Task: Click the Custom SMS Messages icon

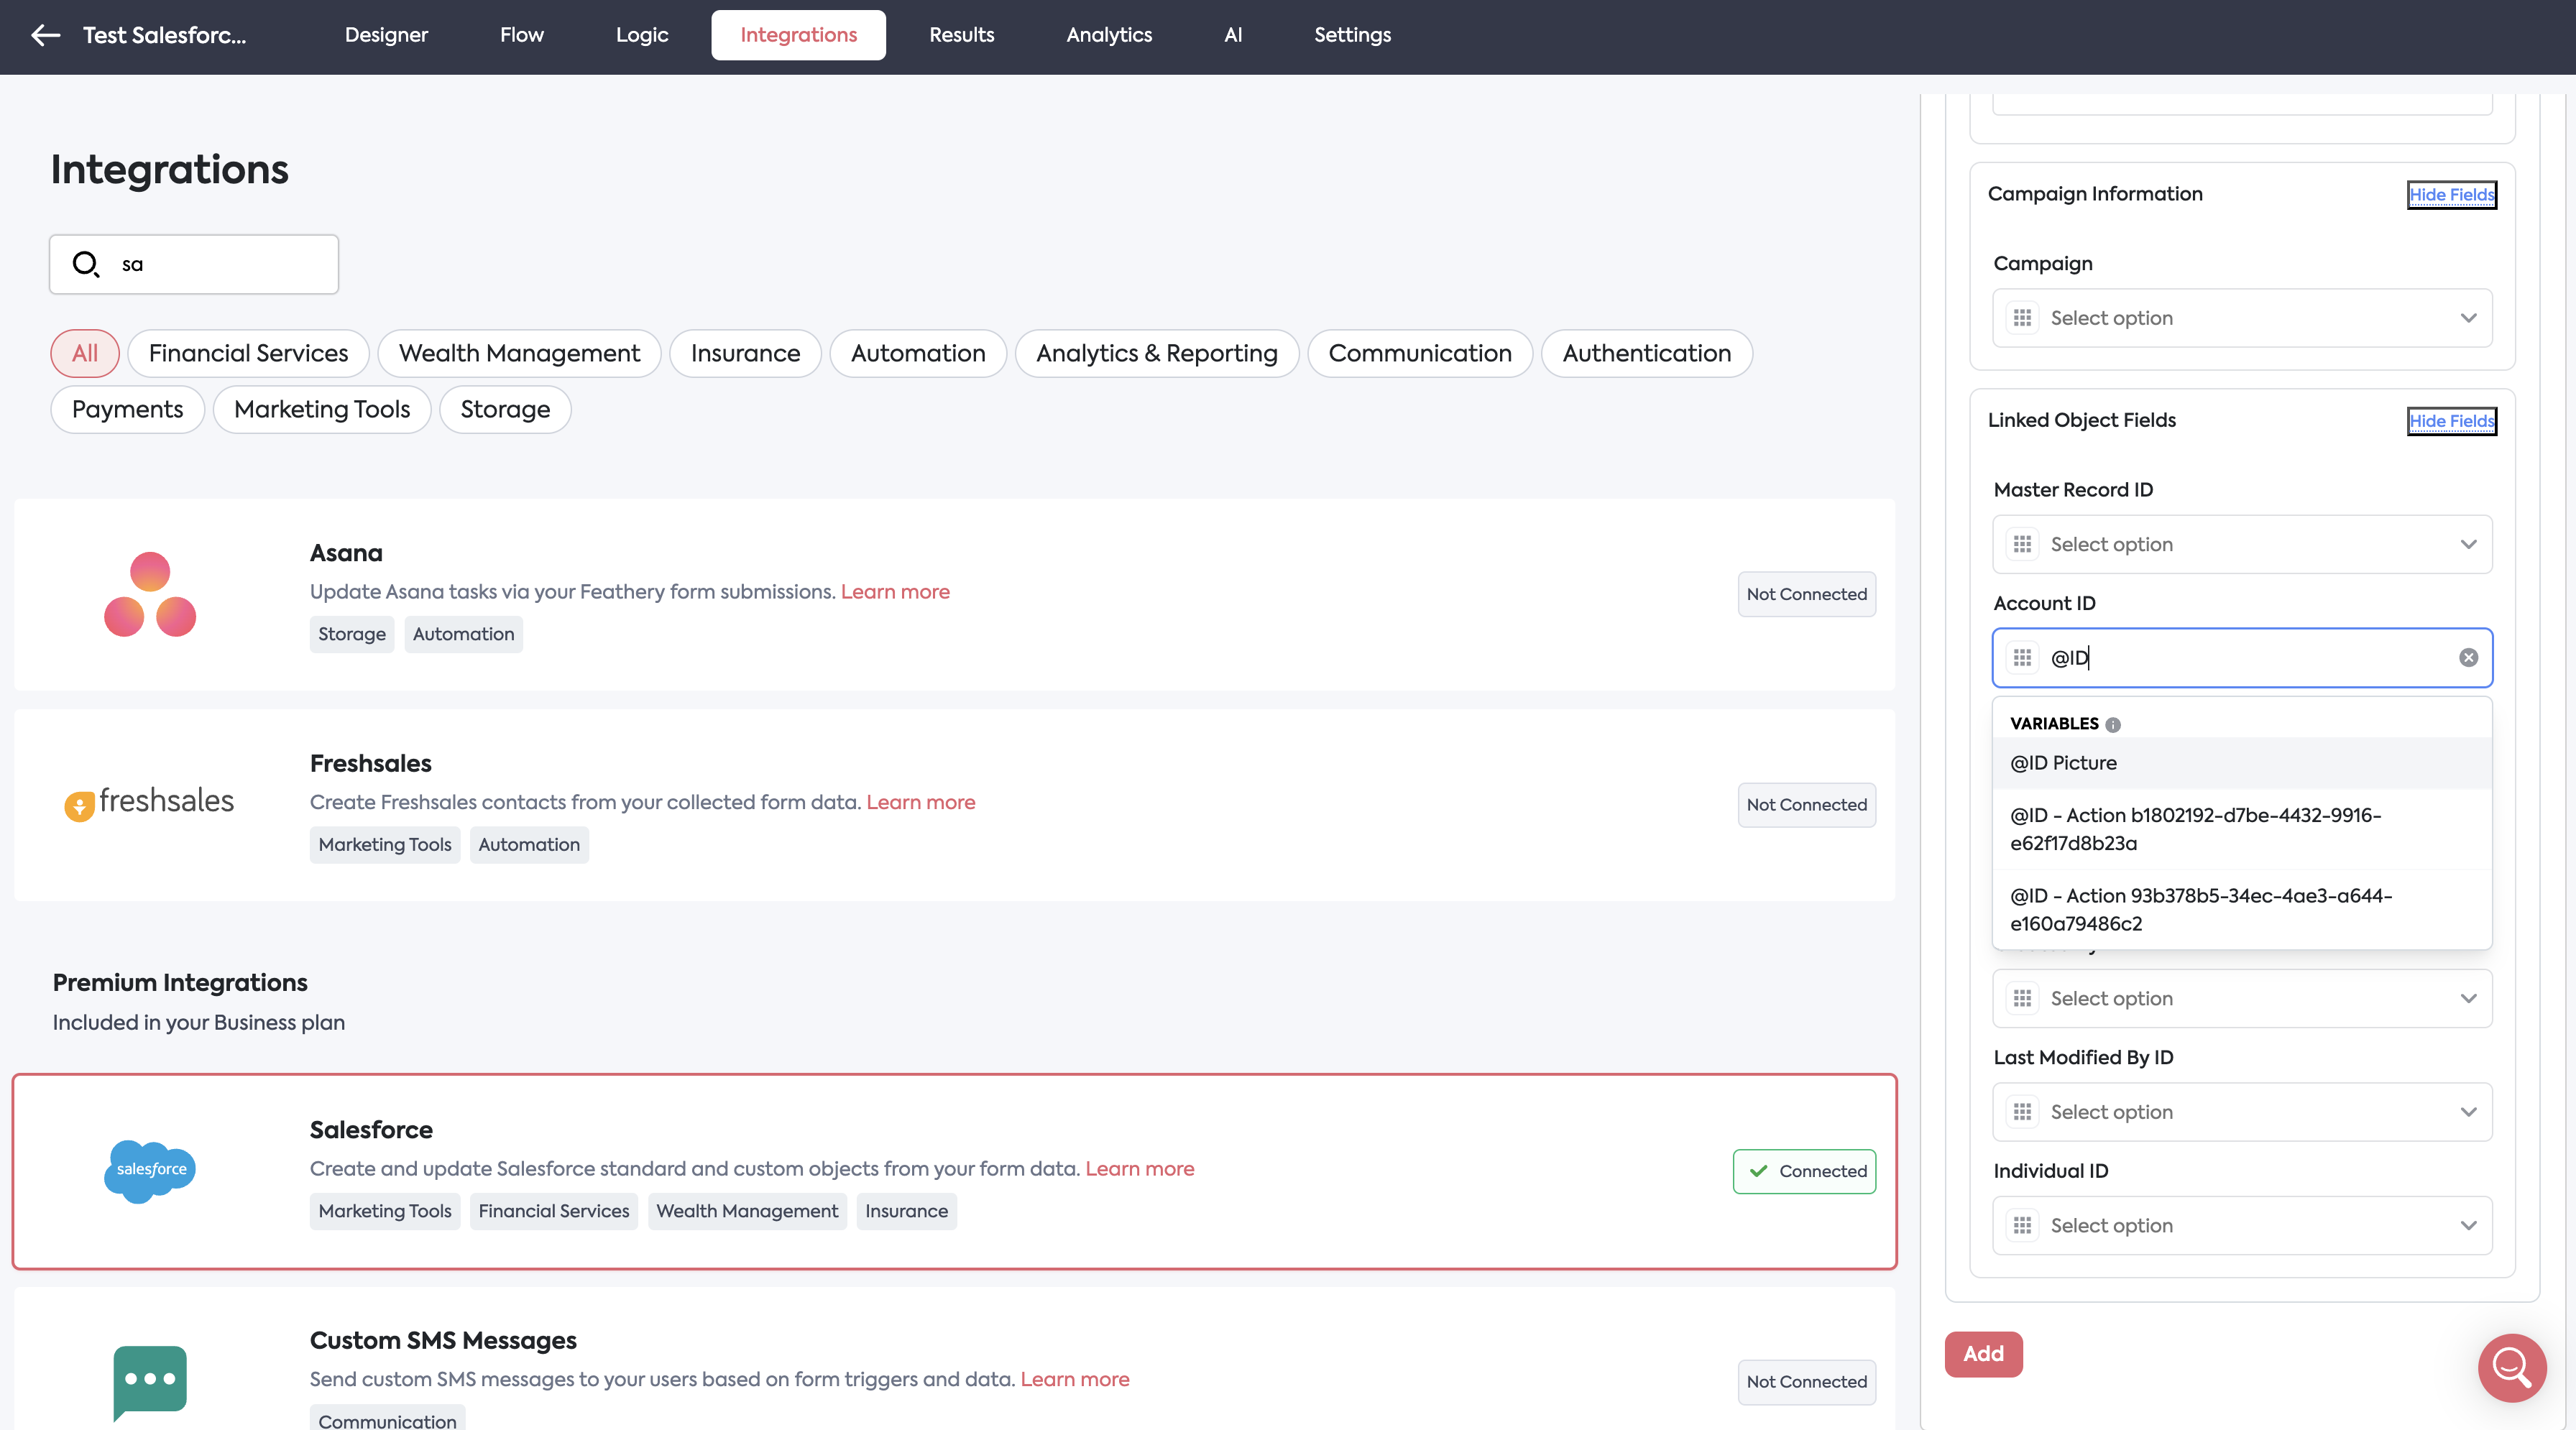Action: tap(150, 1380)
